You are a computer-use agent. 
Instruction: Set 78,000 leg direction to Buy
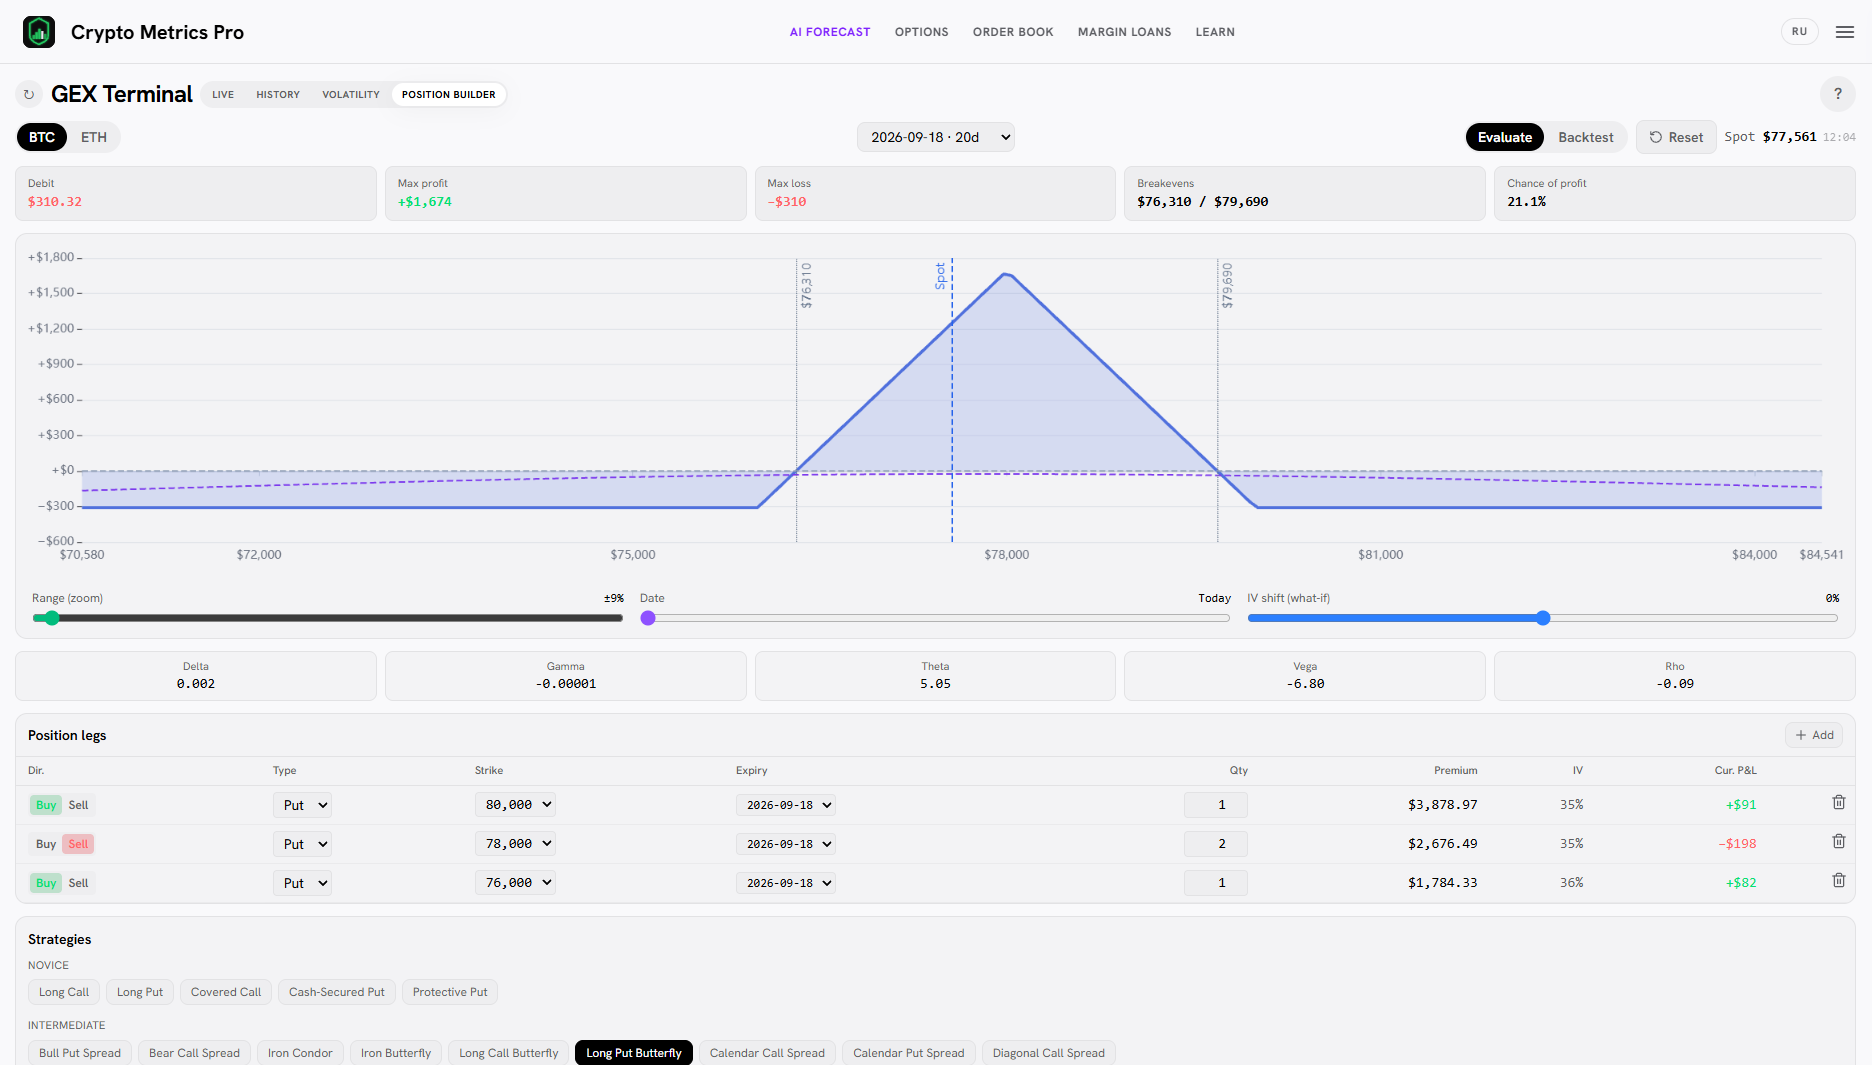[46, 844]
